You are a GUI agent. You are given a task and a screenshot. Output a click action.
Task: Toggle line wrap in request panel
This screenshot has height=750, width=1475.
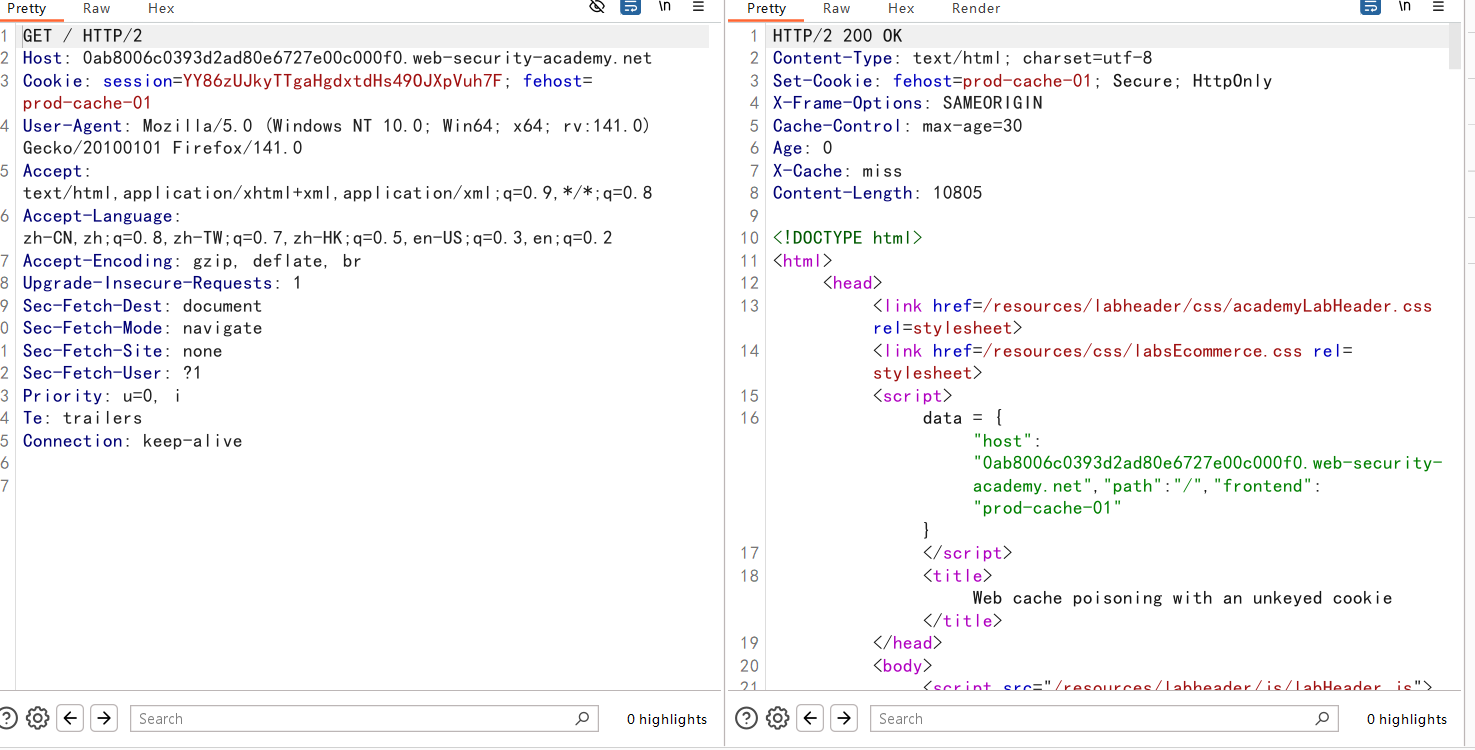pyautogui.click(x=630, y=7)
